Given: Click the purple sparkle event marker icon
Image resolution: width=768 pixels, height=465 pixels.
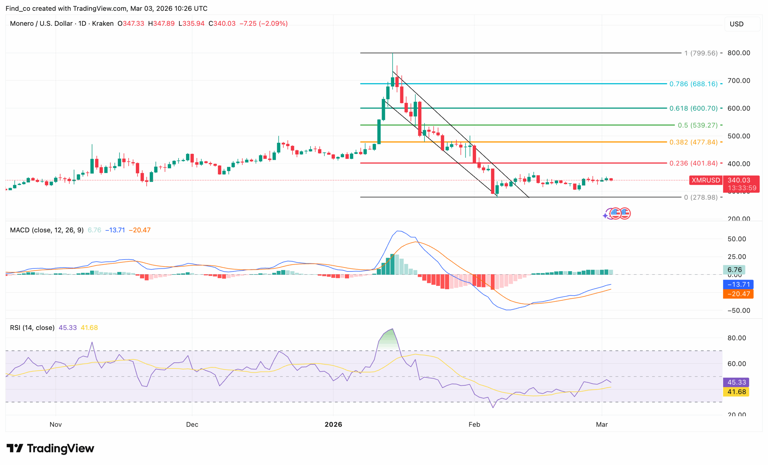Looking at the screenshot, I should (x=607, y=214).
